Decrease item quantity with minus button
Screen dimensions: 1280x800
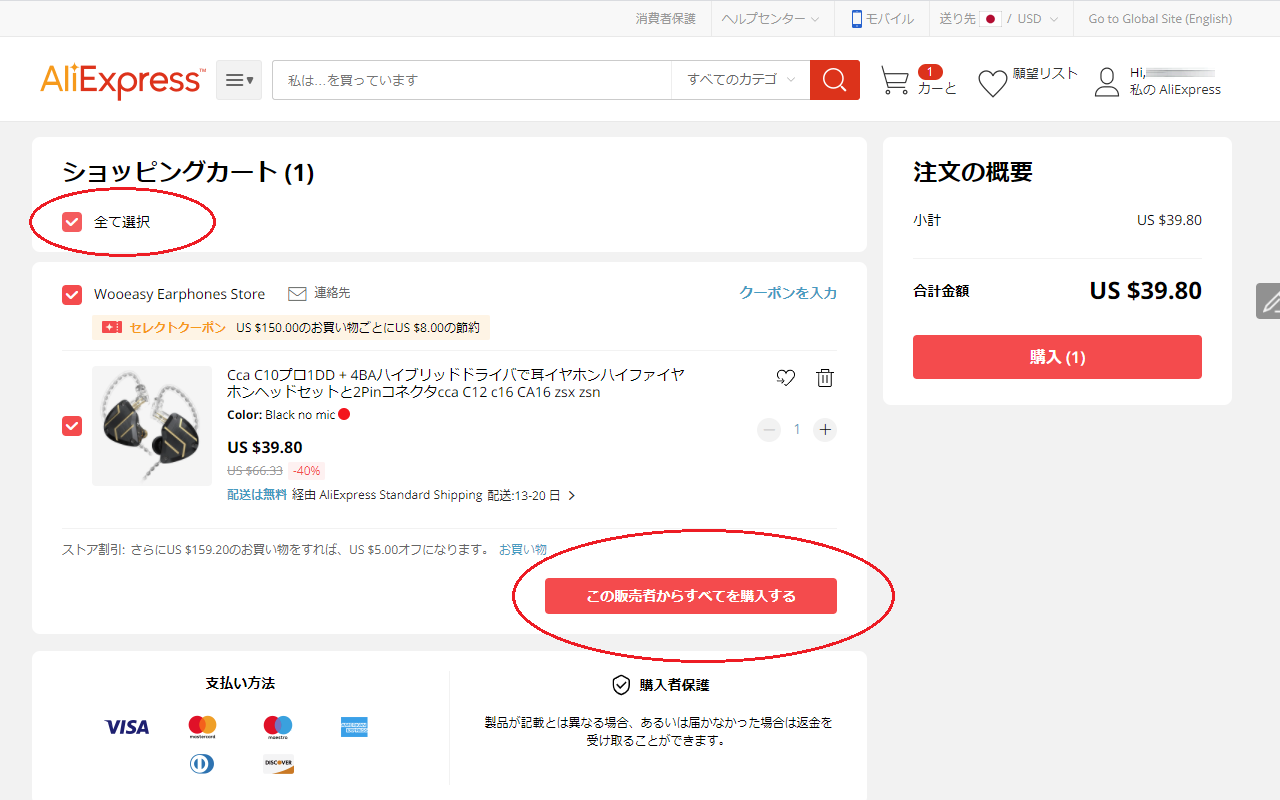pyautogui.click(x=769, y=430)
